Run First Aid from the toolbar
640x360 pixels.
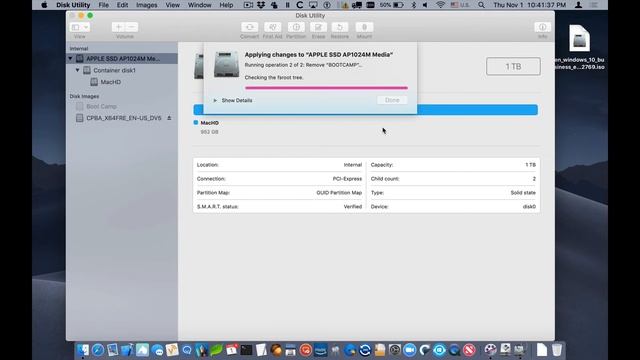click(272, 27)
